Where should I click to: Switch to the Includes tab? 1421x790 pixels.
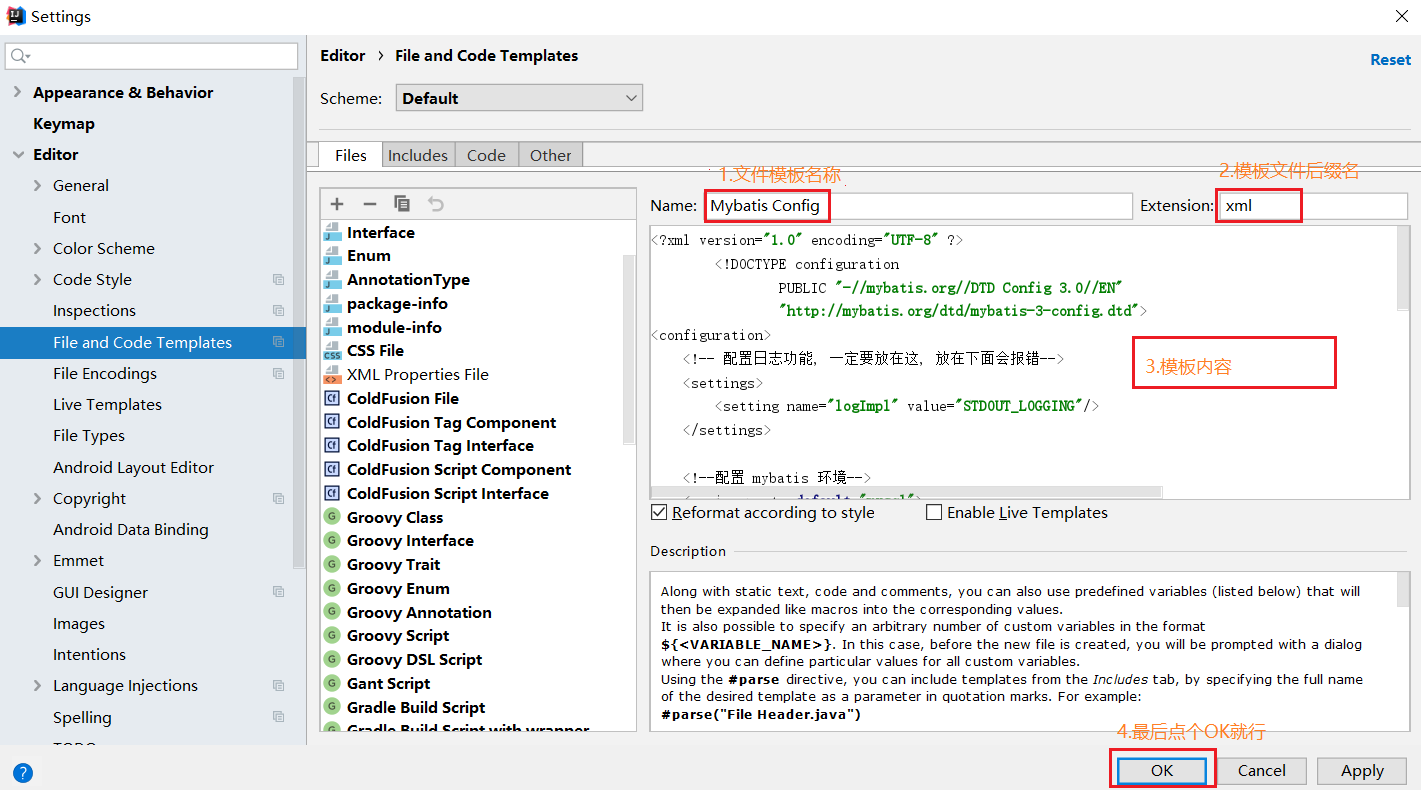point(418,155)
